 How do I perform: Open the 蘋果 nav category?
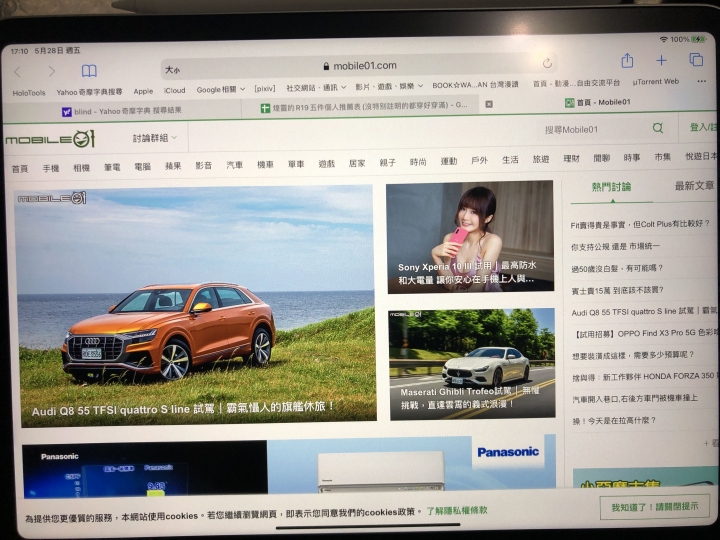[x=173, y=166]
